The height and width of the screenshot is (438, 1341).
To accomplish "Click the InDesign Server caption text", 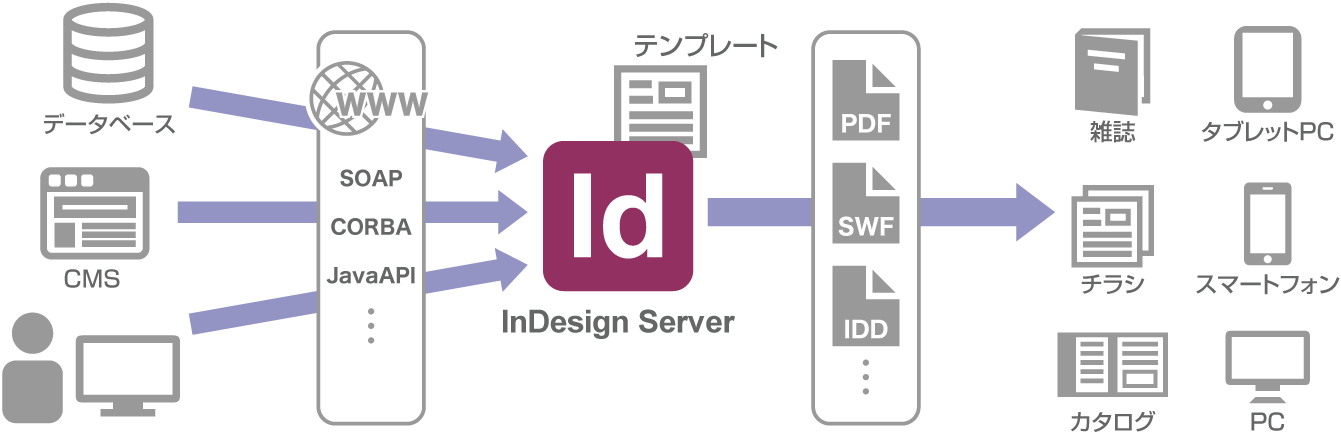I will pos(617,323).
